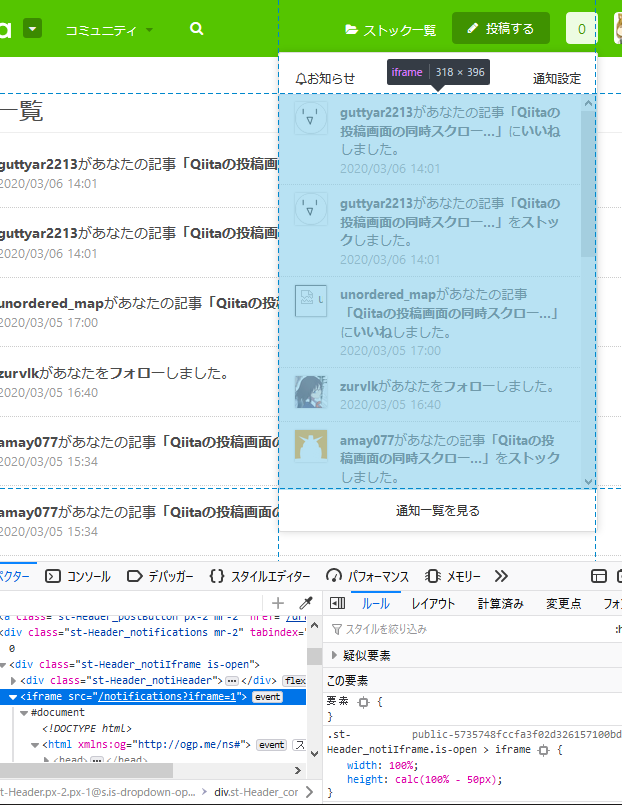622x805 pixels.
Task: Switch to the メモリー memory tab
Action: tap(453, 577)
